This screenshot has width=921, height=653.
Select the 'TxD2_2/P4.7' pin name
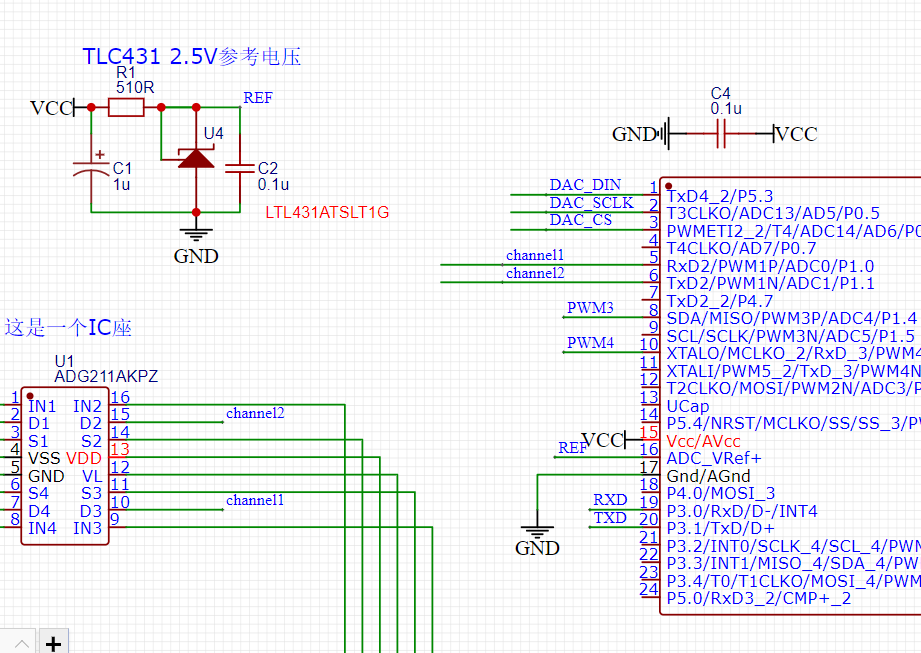tap(720, 301)
